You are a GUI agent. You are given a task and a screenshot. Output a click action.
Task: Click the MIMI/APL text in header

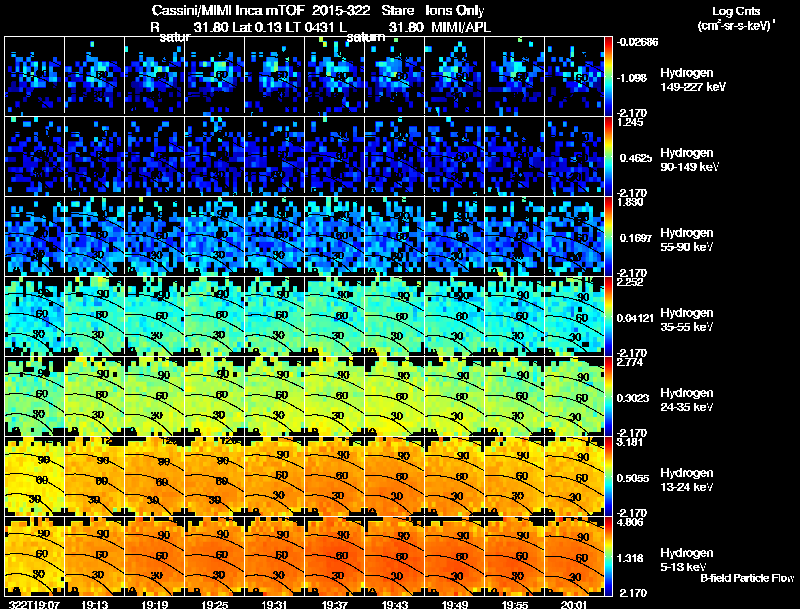tap(461, 27)
